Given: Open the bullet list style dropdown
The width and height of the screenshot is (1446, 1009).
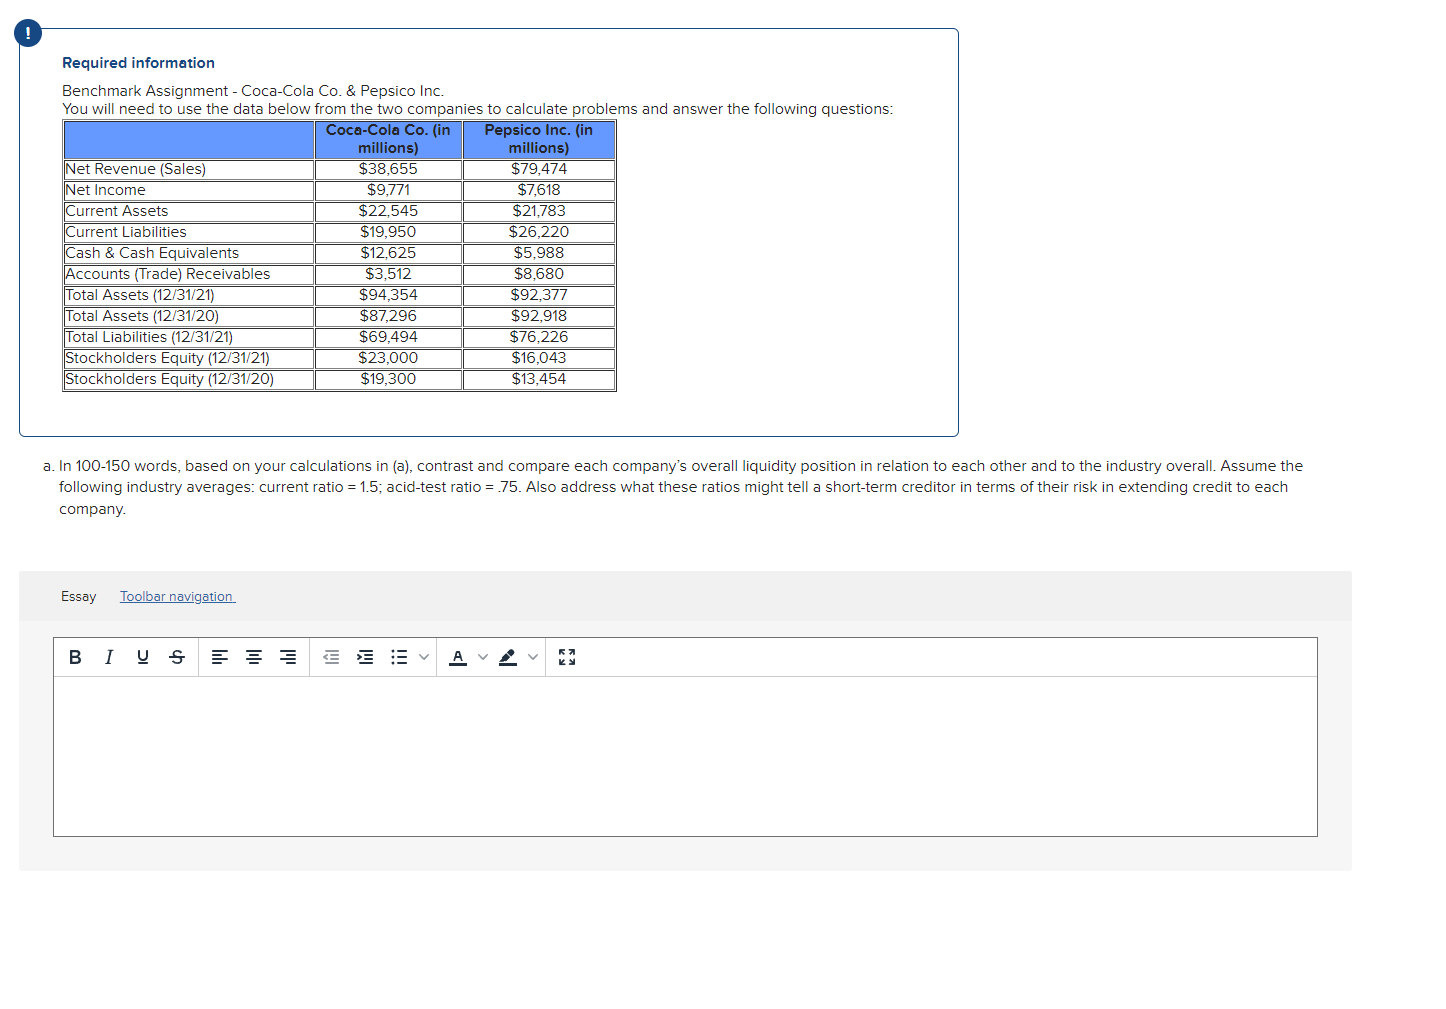Looking at the screenshot, I should coord(424,657).
